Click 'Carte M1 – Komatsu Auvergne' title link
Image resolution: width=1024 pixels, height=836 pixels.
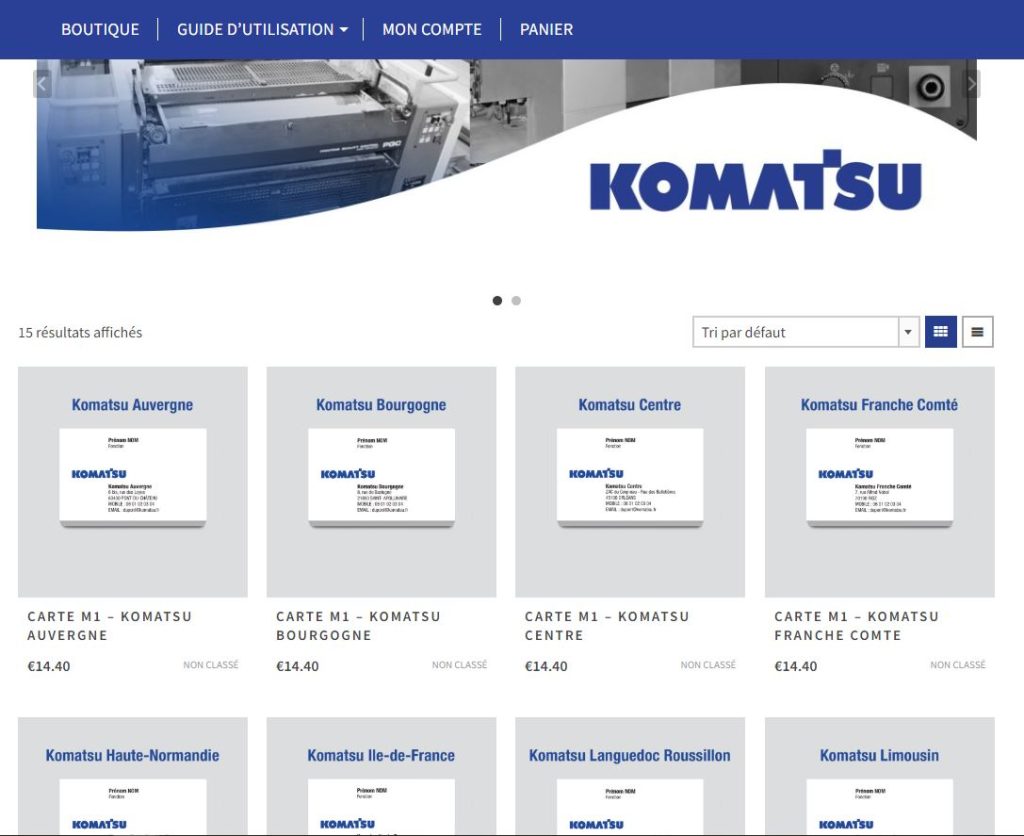tap(109, 625)
